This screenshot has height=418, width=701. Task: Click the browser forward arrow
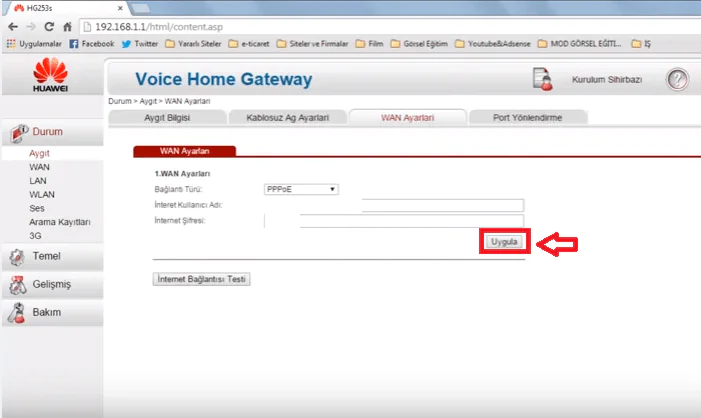(31, 27)
